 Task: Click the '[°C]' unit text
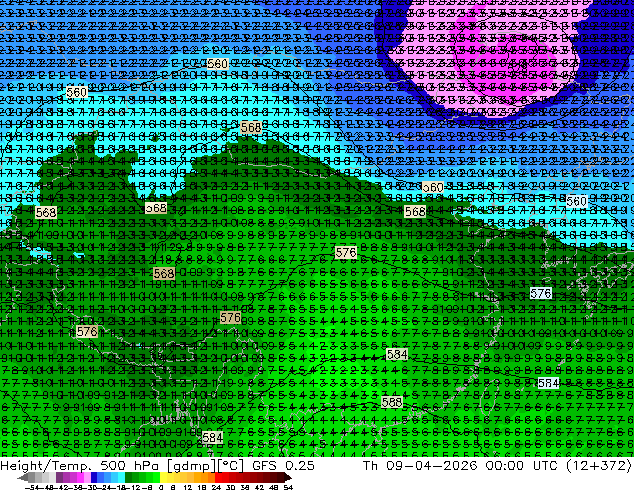[x=230, y=466]
